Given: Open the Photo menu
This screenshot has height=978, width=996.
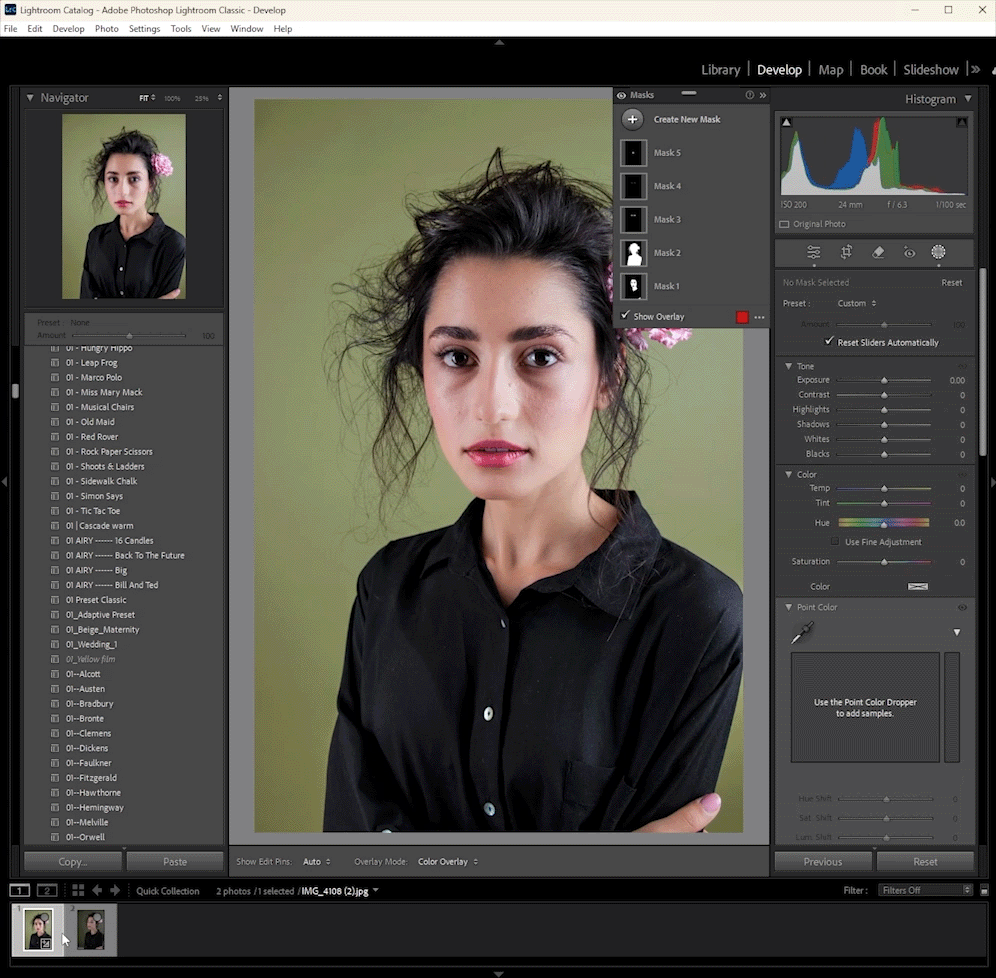Looking at the screenshot, I should (107, 29).
